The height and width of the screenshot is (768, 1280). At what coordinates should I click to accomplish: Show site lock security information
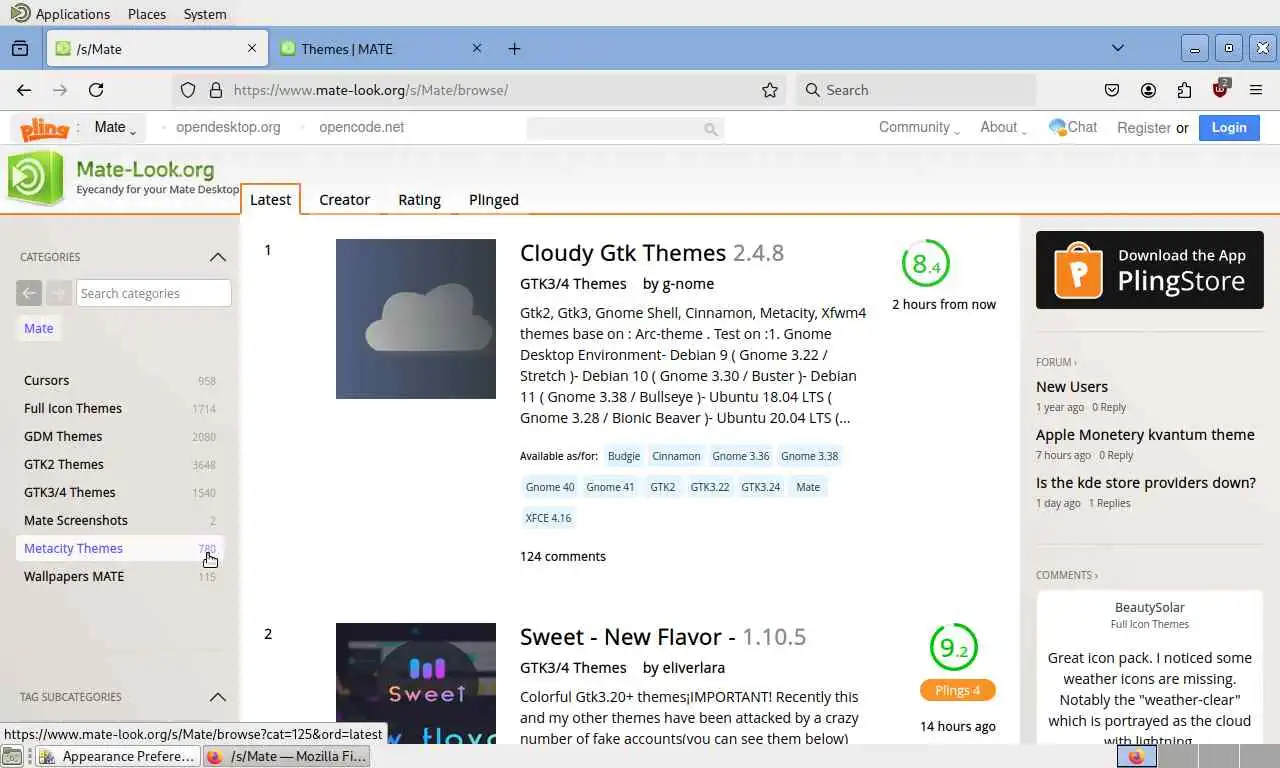point(215,90)
